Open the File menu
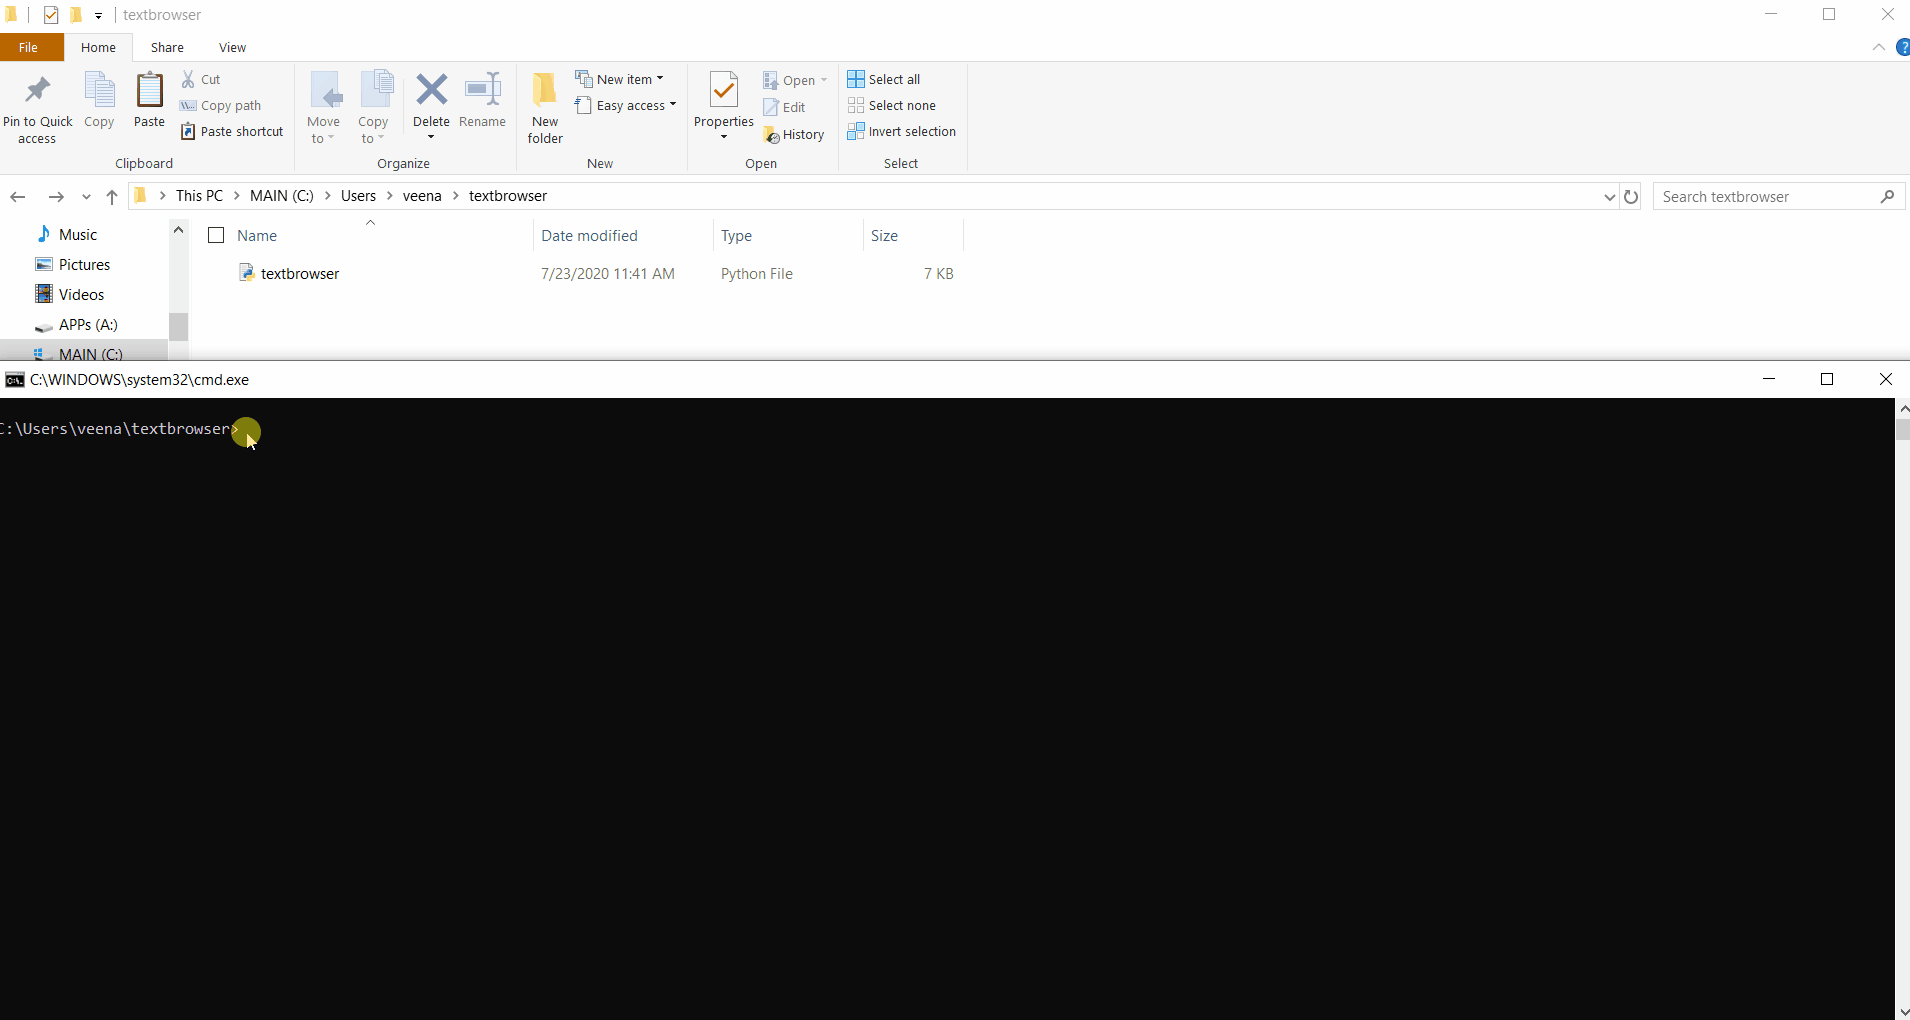1910x1020 pixels. 27,47
